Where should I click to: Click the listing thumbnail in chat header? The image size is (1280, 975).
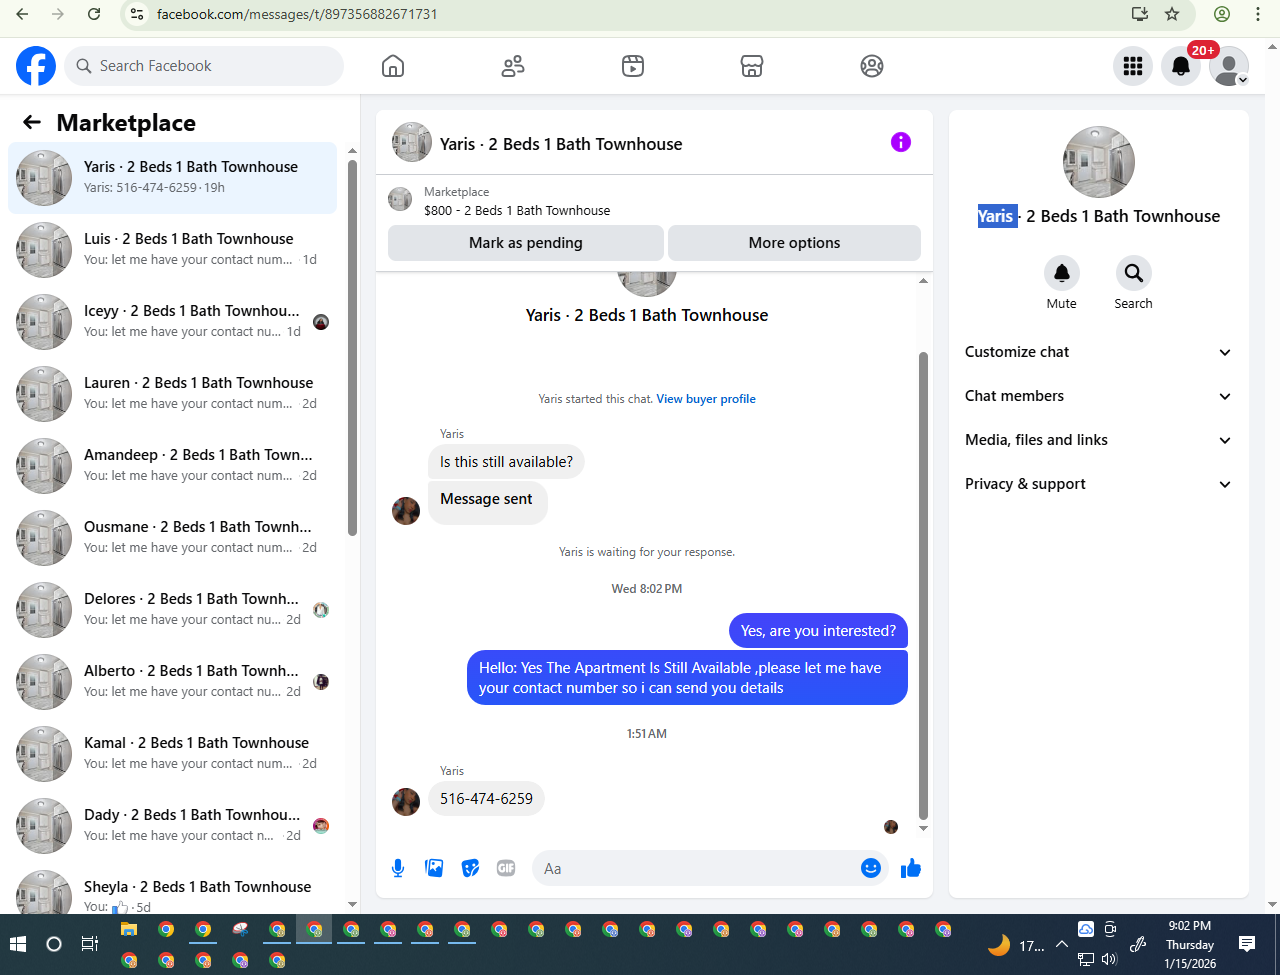click(412, 143)
